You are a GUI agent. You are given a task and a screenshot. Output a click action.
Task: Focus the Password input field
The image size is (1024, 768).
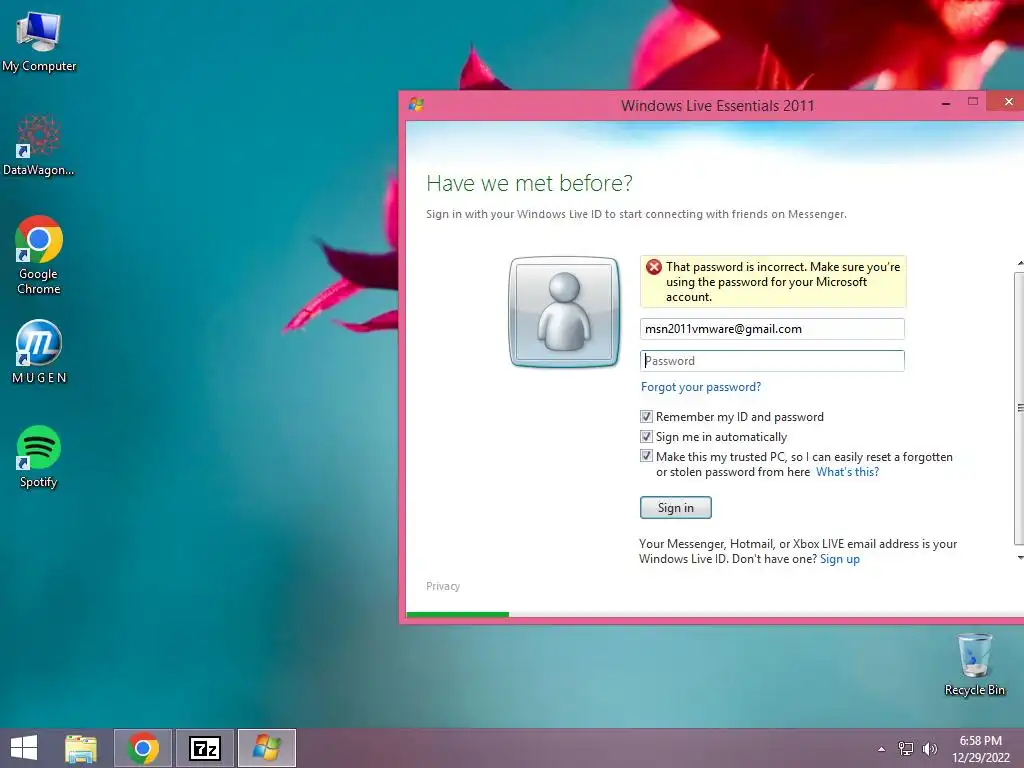click(x=772, y=361)
